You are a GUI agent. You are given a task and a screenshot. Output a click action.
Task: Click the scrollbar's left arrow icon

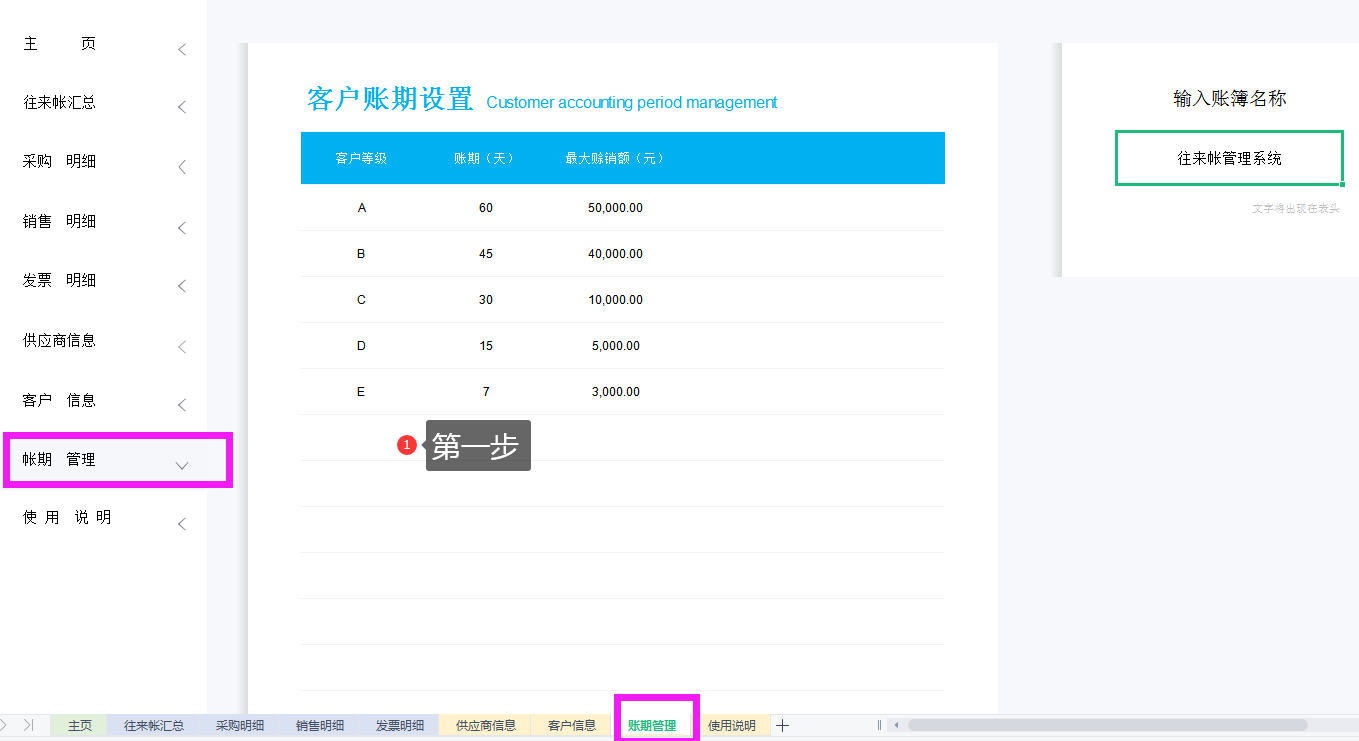[896, 725]
